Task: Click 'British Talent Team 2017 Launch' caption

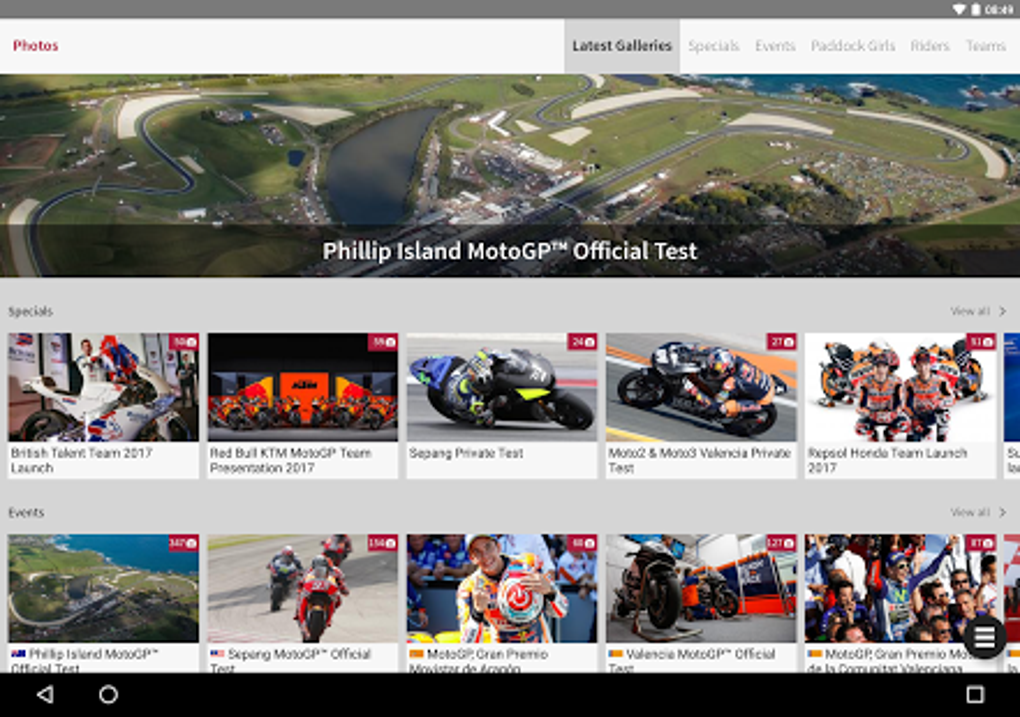Action: 81,460
